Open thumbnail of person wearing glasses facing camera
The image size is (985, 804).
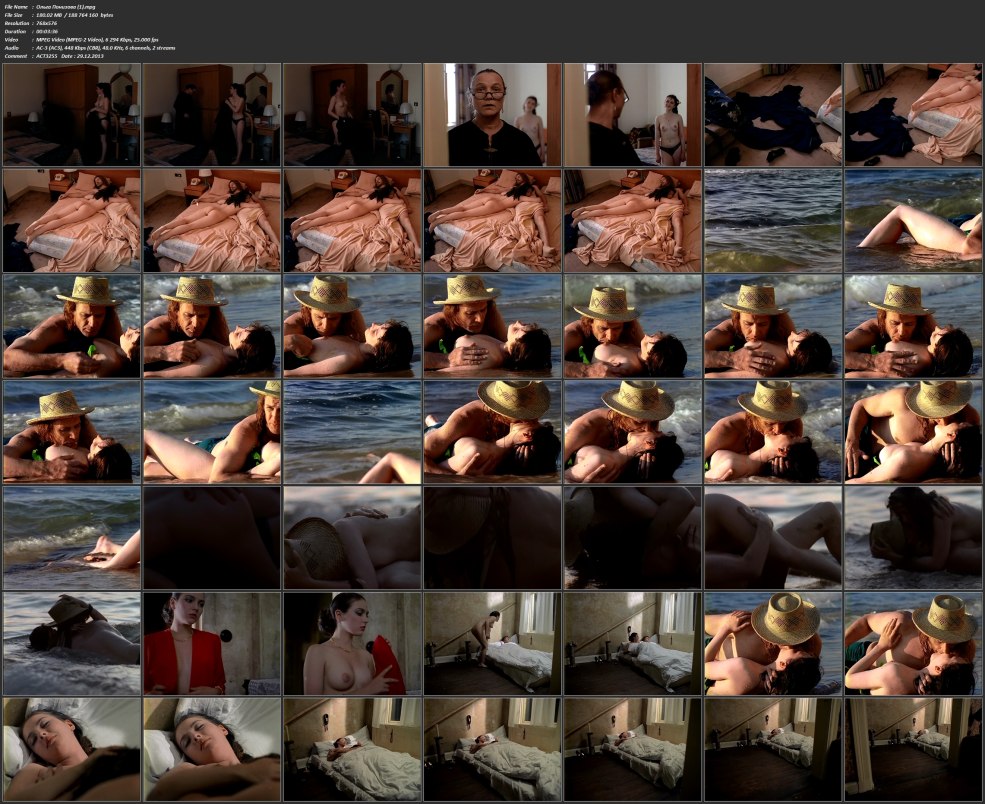coord(492,114)
